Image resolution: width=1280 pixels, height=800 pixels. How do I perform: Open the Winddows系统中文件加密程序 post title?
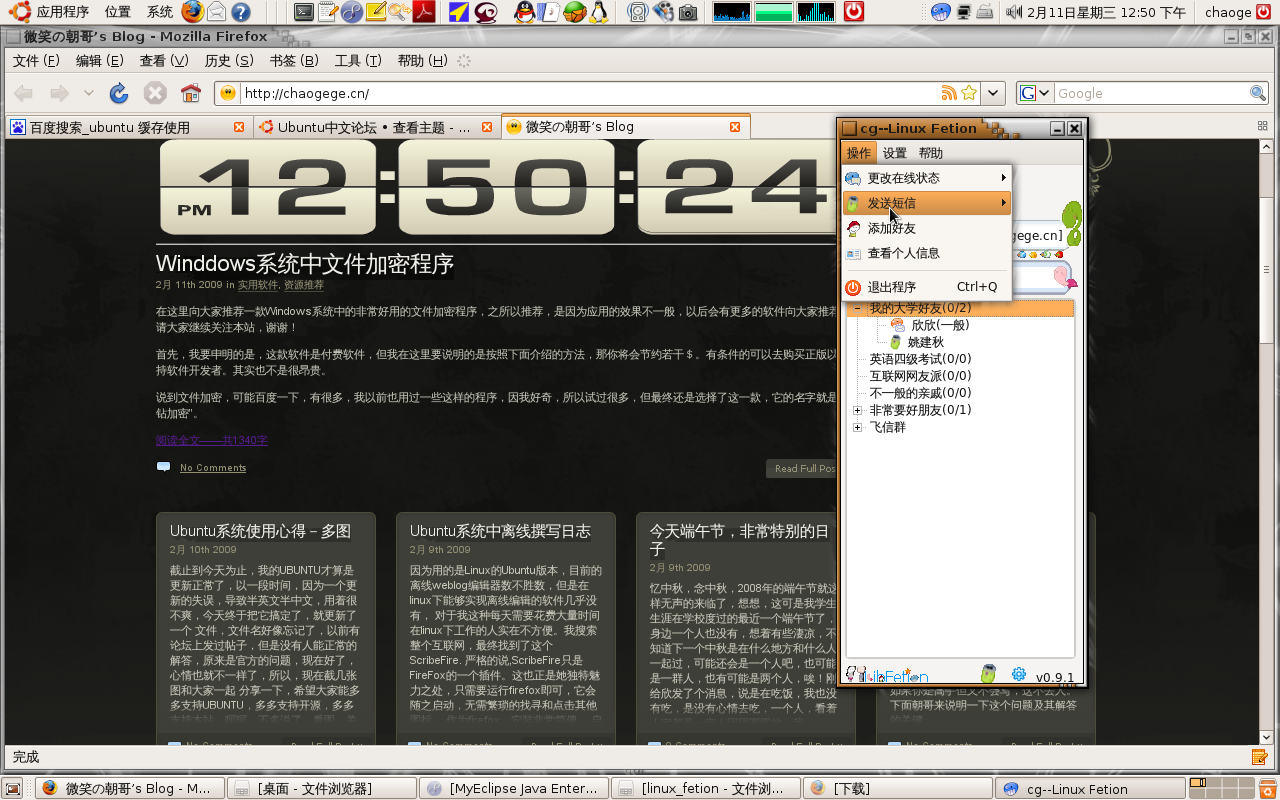click(x=305, y=264)
